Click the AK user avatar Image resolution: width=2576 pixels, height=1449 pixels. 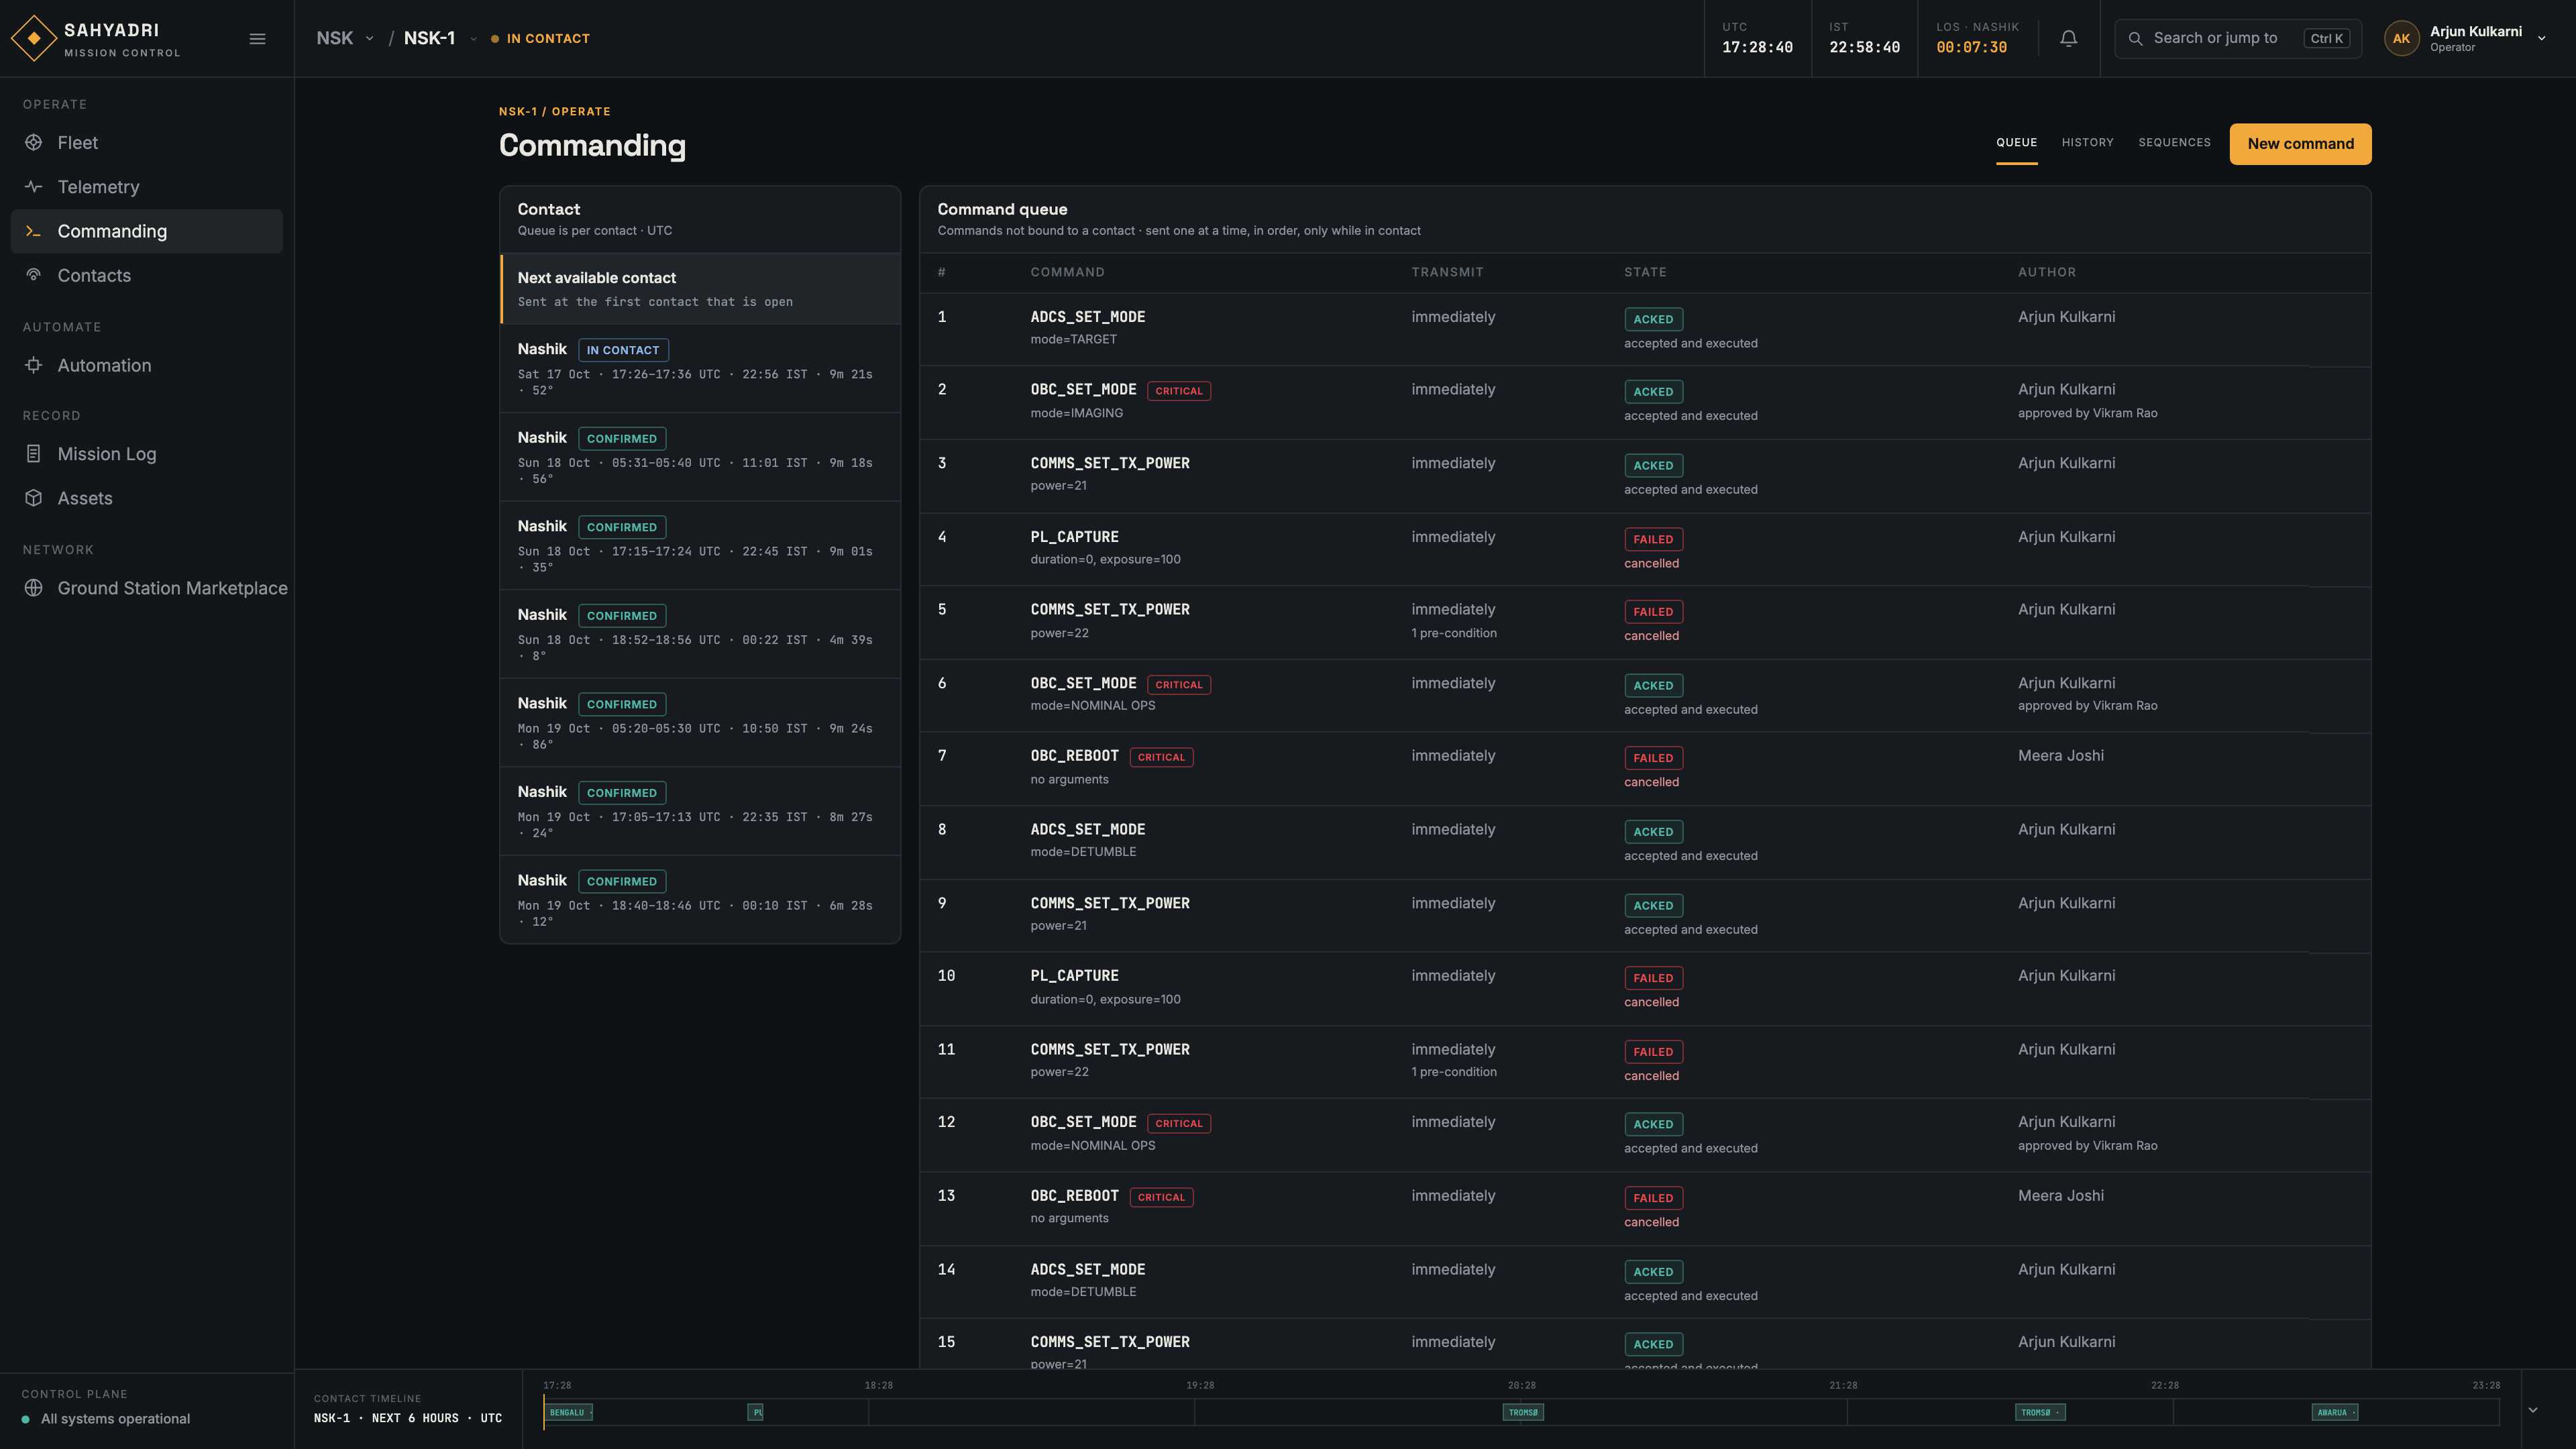click(x=2401, y=38)
